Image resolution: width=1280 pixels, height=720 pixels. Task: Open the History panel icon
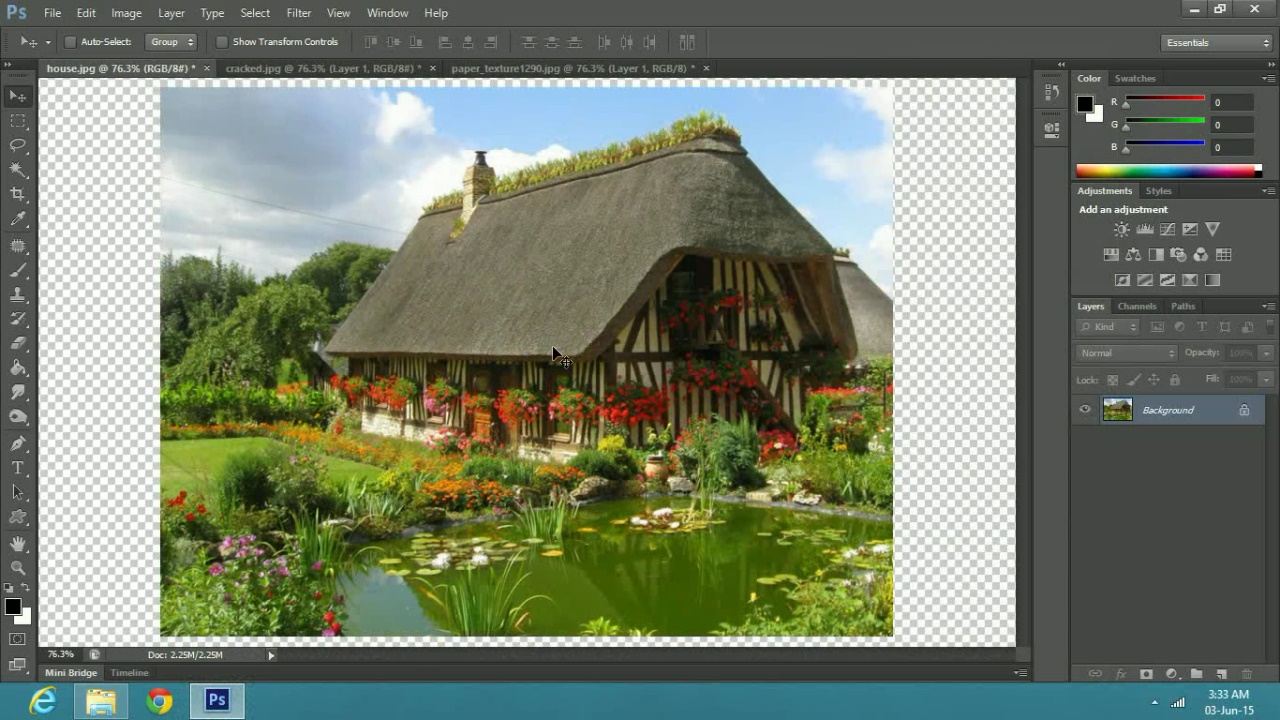pos(1051,92)
